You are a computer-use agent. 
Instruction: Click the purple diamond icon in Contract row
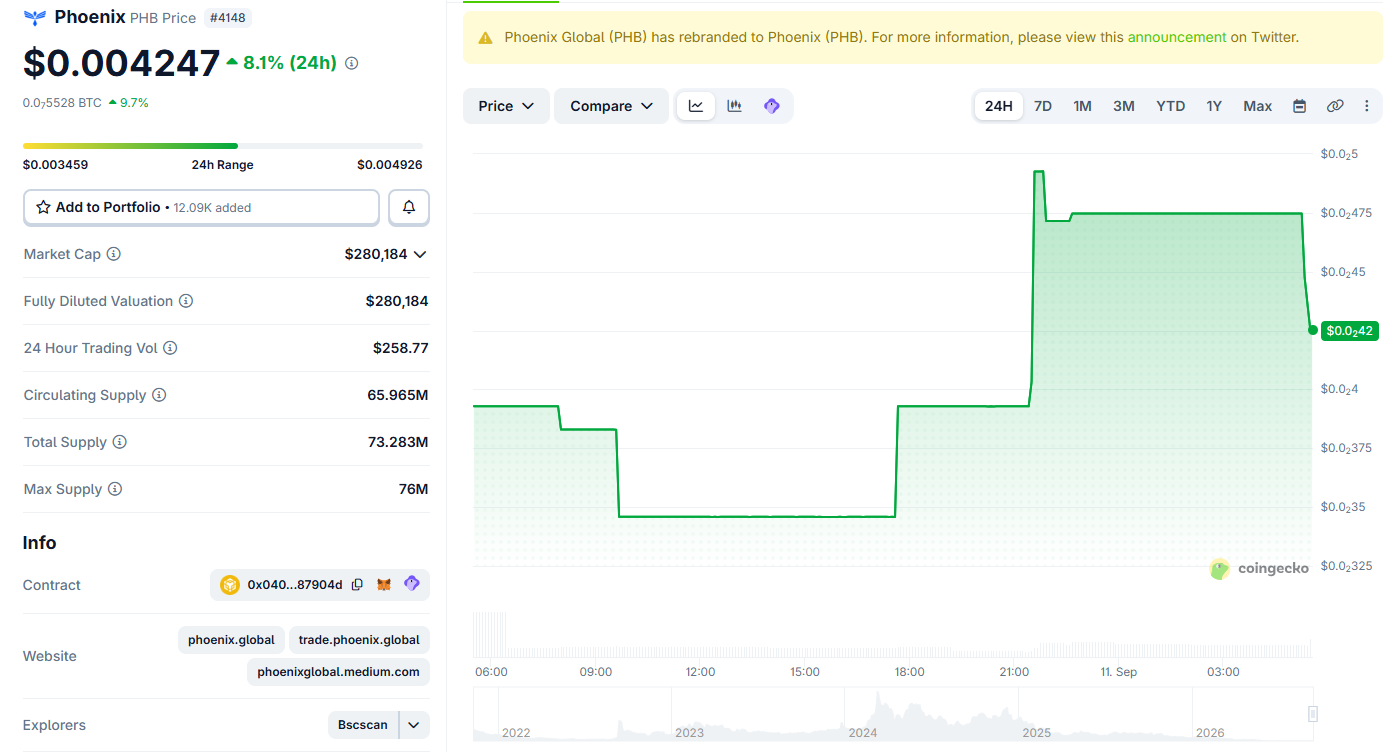click(x=411, y=584)
